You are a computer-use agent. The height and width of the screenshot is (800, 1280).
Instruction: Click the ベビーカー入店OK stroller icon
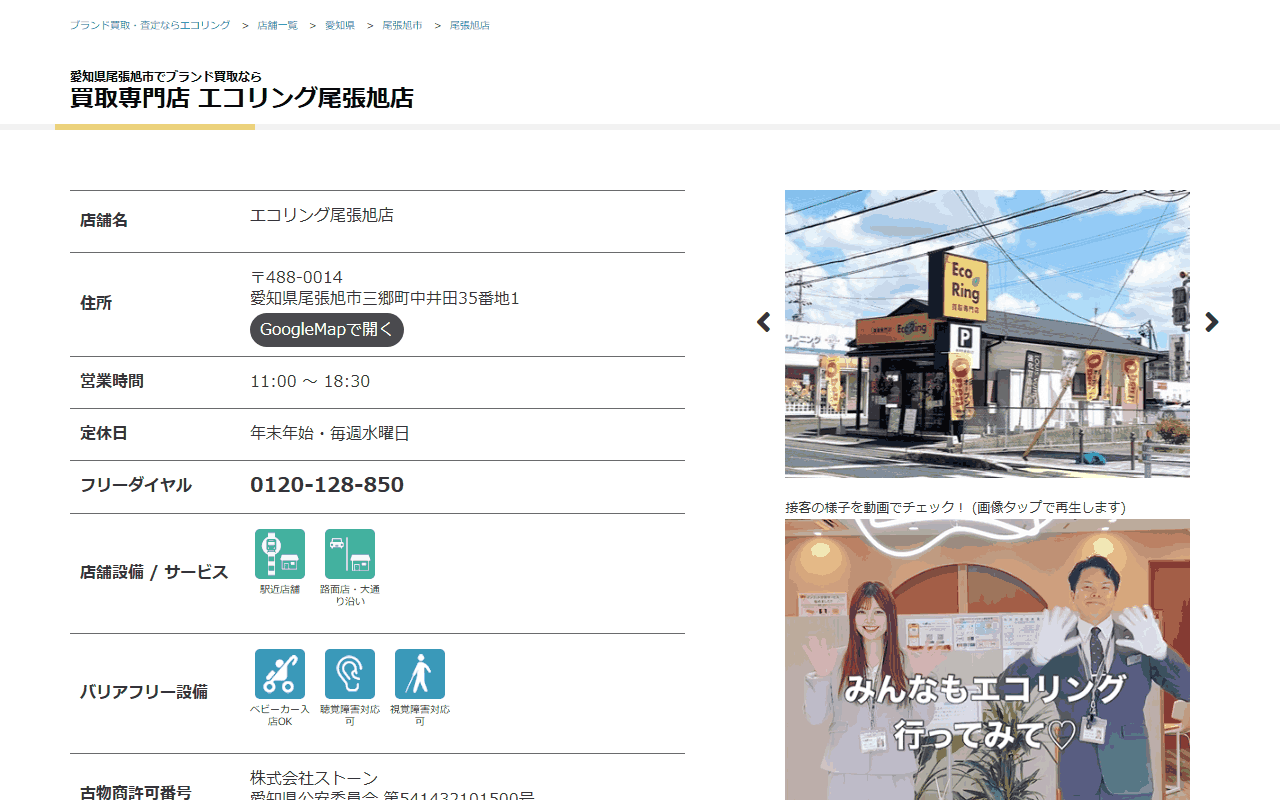(280, 674)
